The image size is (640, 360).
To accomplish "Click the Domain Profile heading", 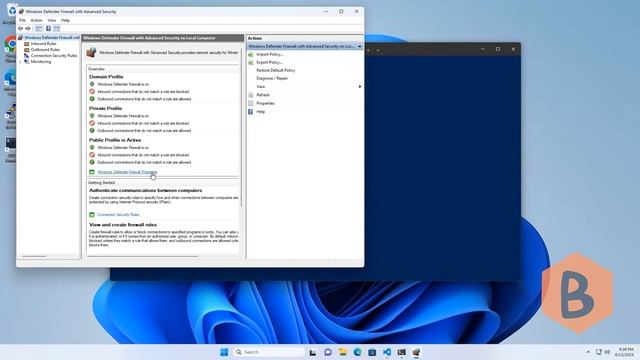I will (x=106, y=77).
